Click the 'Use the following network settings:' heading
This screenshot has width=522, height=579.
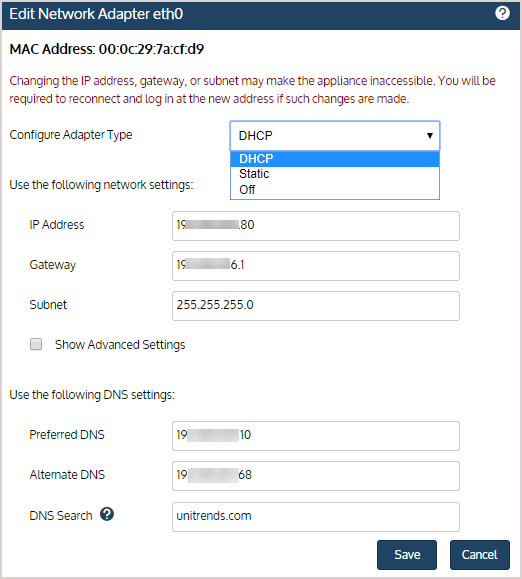[x=101, y=185]
